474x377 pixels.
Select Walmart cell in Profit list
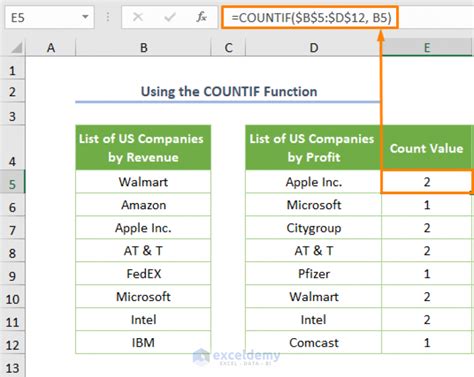(x=313, y=297)
